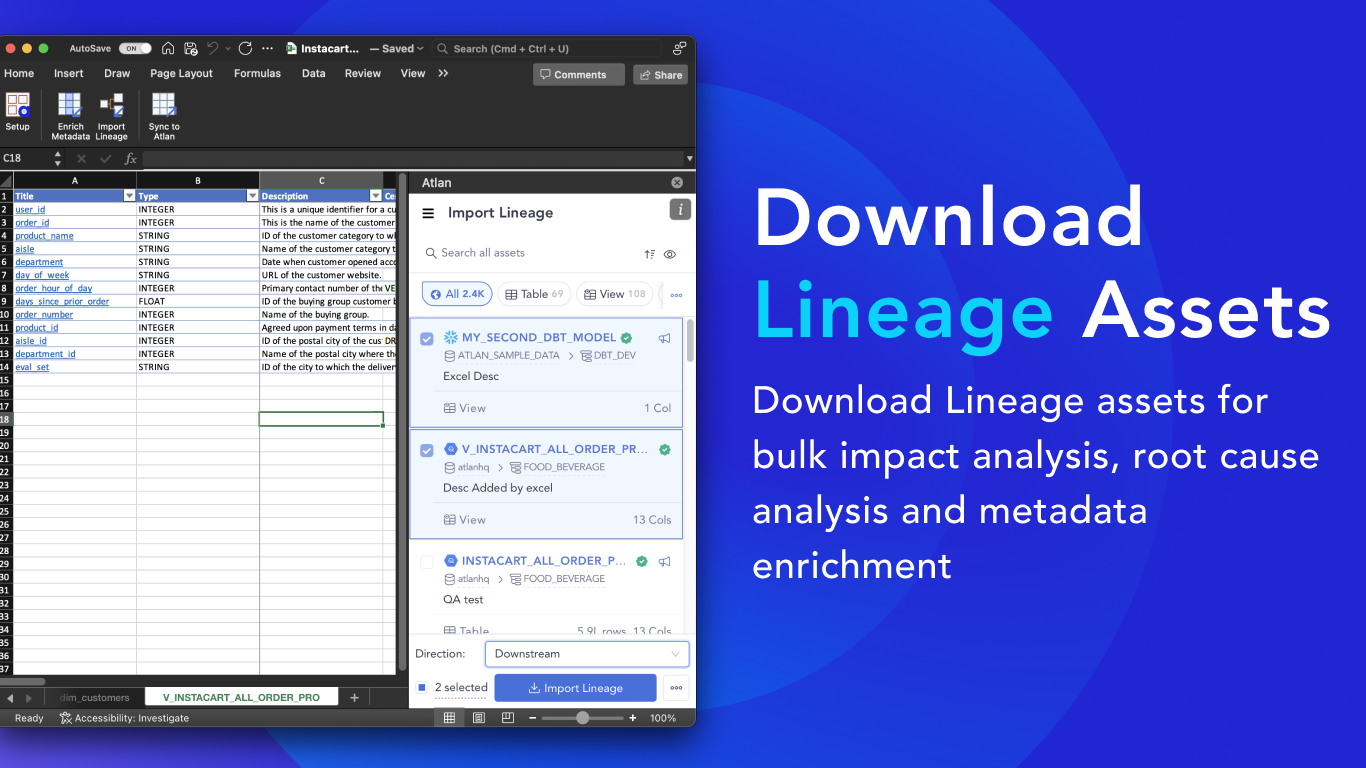Viewport: 1366px width, 768px height.
Task: Click the Save icon in title bar
Action: 190,48
